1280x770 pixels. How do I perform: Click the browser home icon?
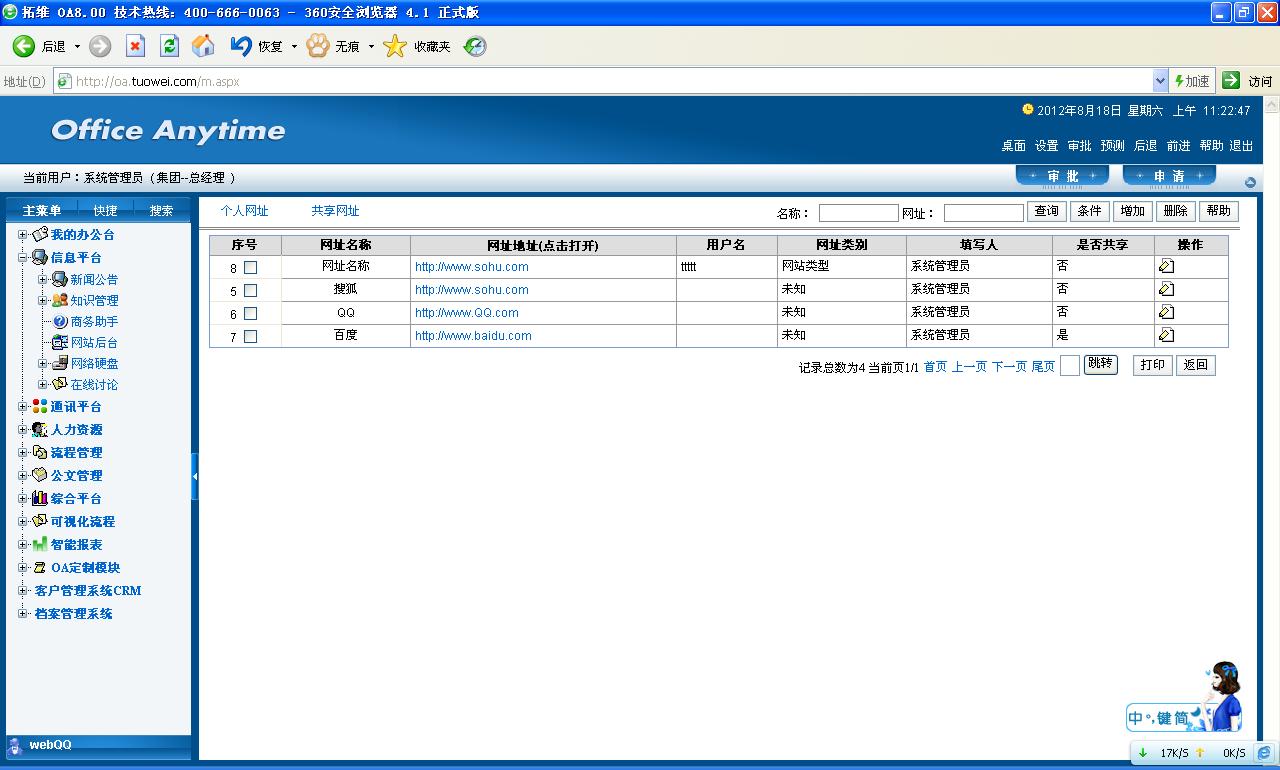[x=203, y=46]
